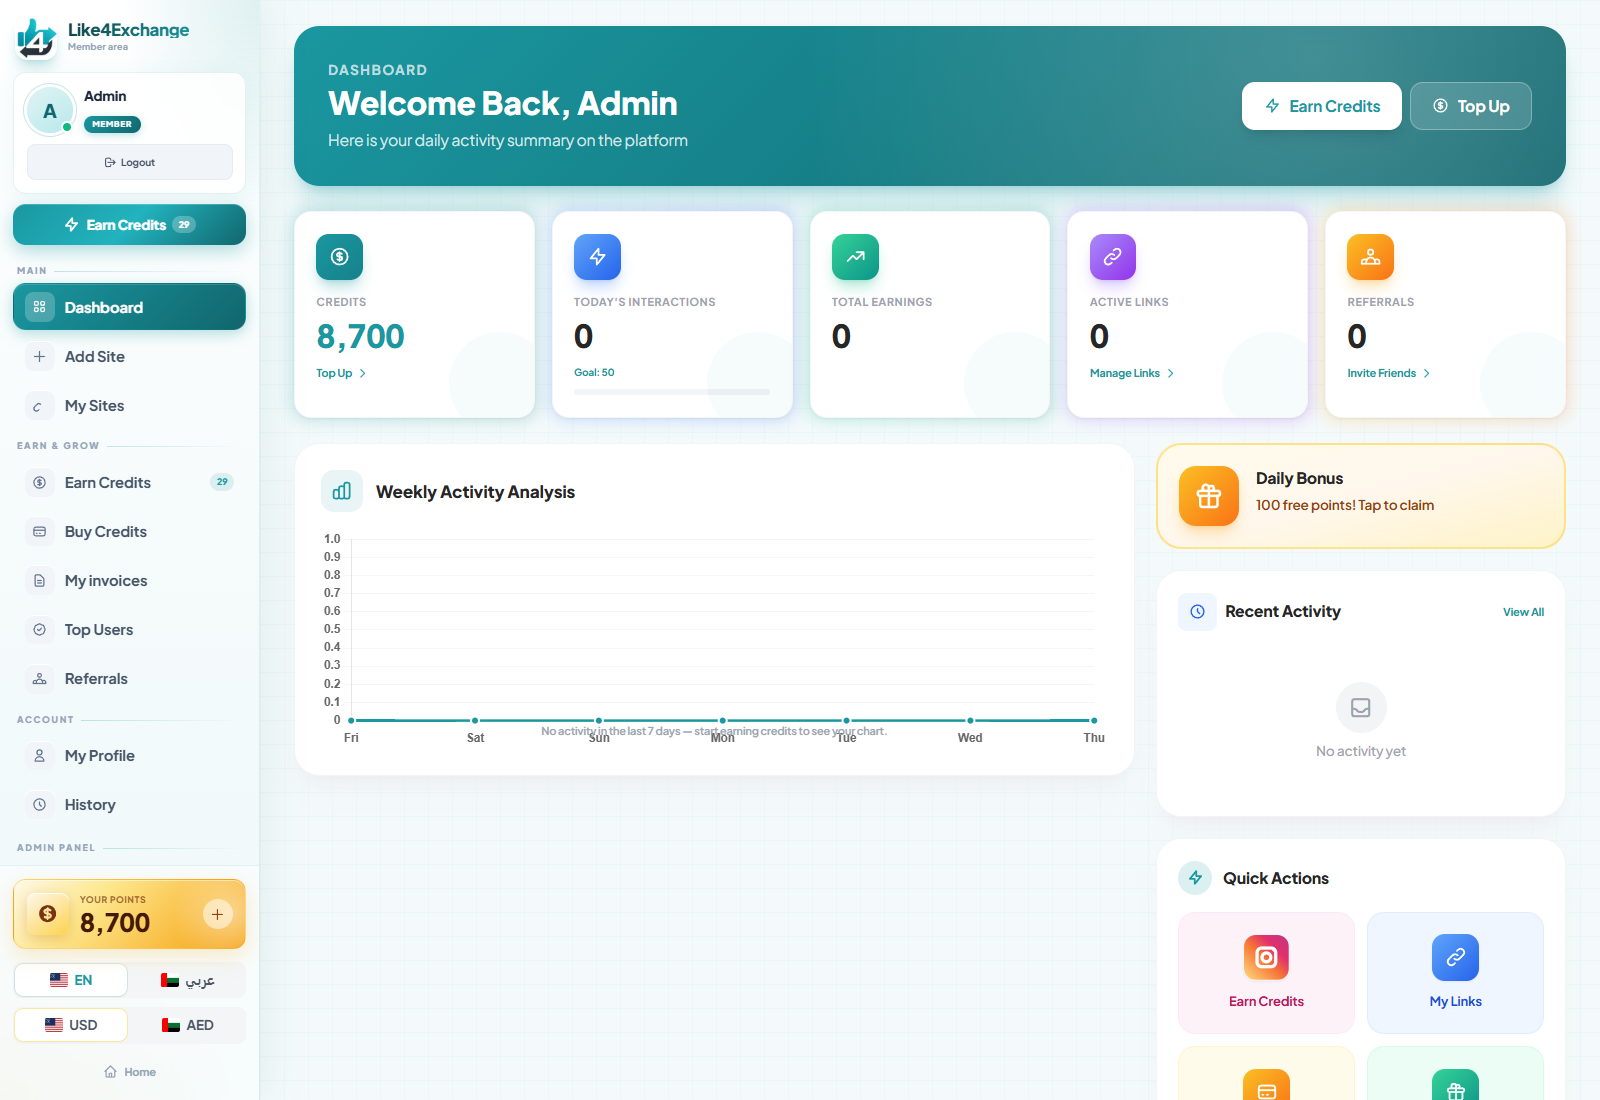Screen dimensions: 1600x1100
Task: Click the Home link at sidebar bottom
Action: coord(130,1072)
